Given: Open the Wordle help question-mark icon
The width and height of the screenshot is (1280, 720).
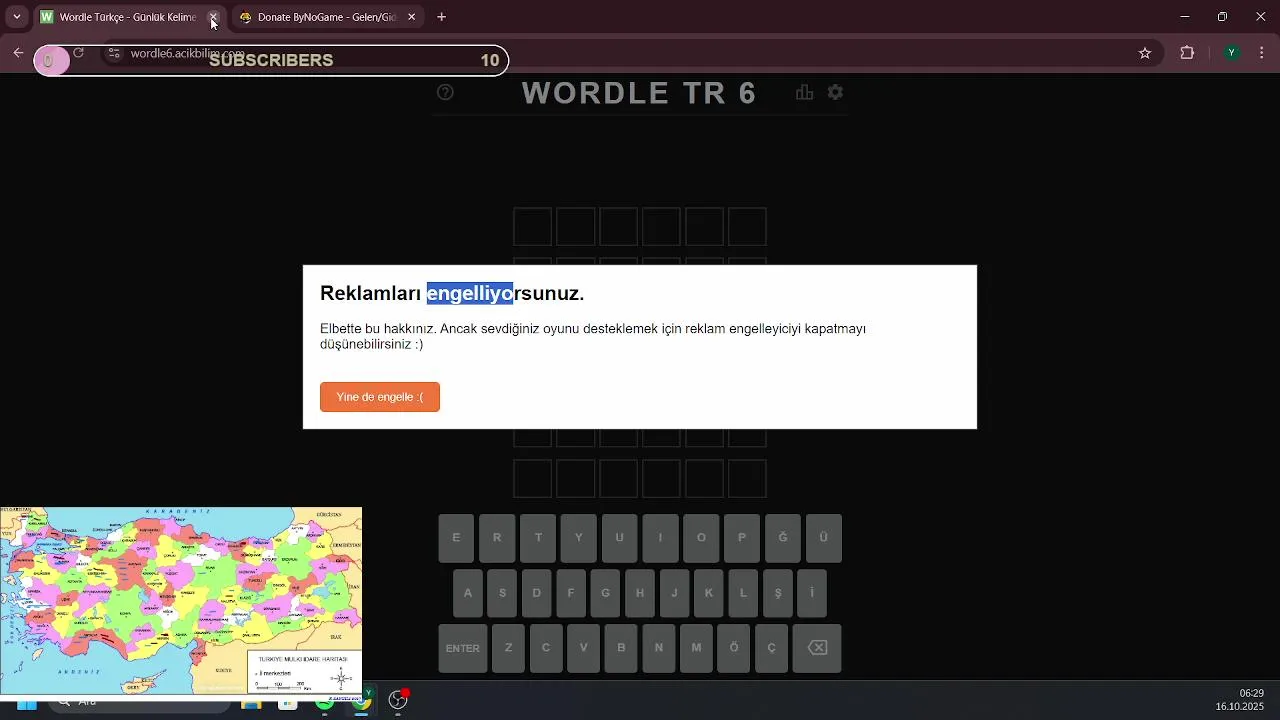Looking at the screenshot, I should 445,92.
